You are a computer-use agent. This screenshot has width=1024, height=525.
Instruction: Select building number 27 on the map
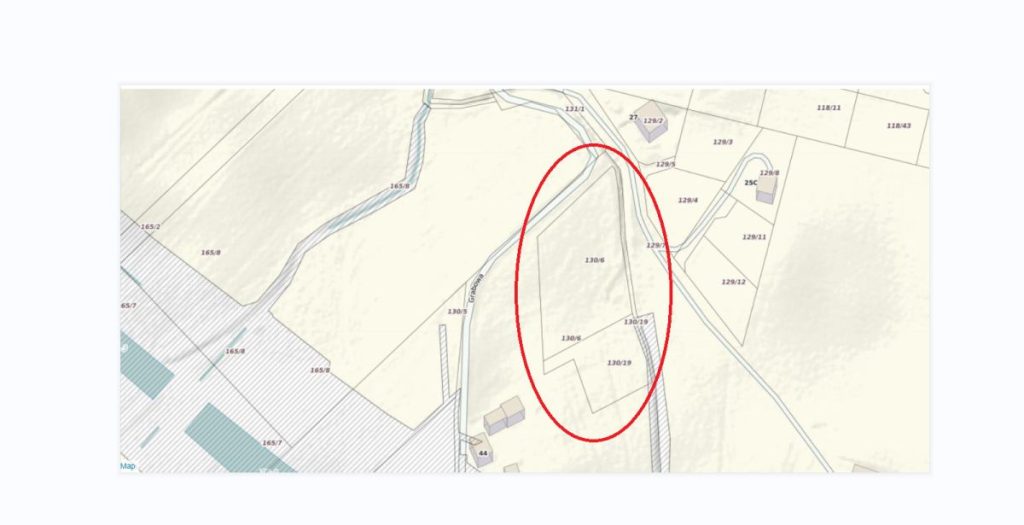coord(650,120)
